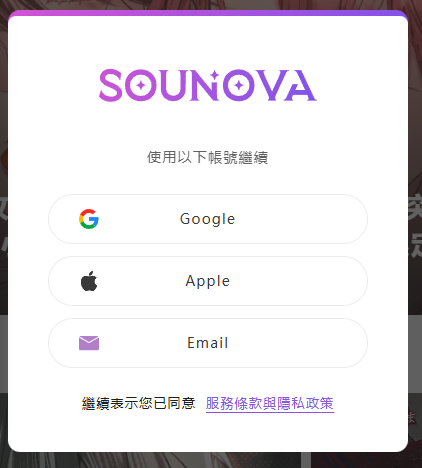Choose the Email login option text

(x=208, y=343)
